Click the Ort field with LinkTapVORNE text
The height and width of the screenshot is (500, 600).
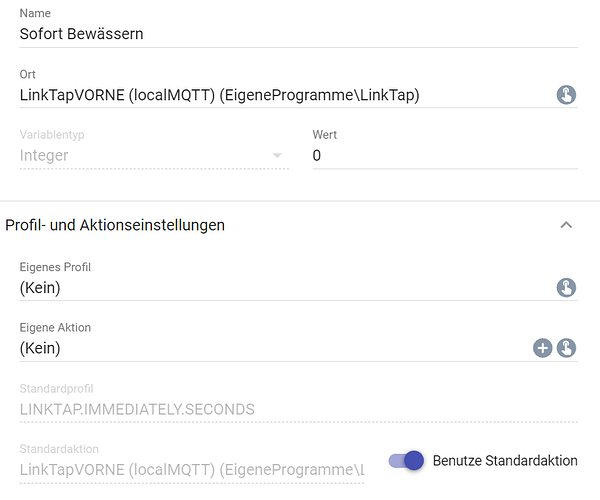[x=287, y=95]
